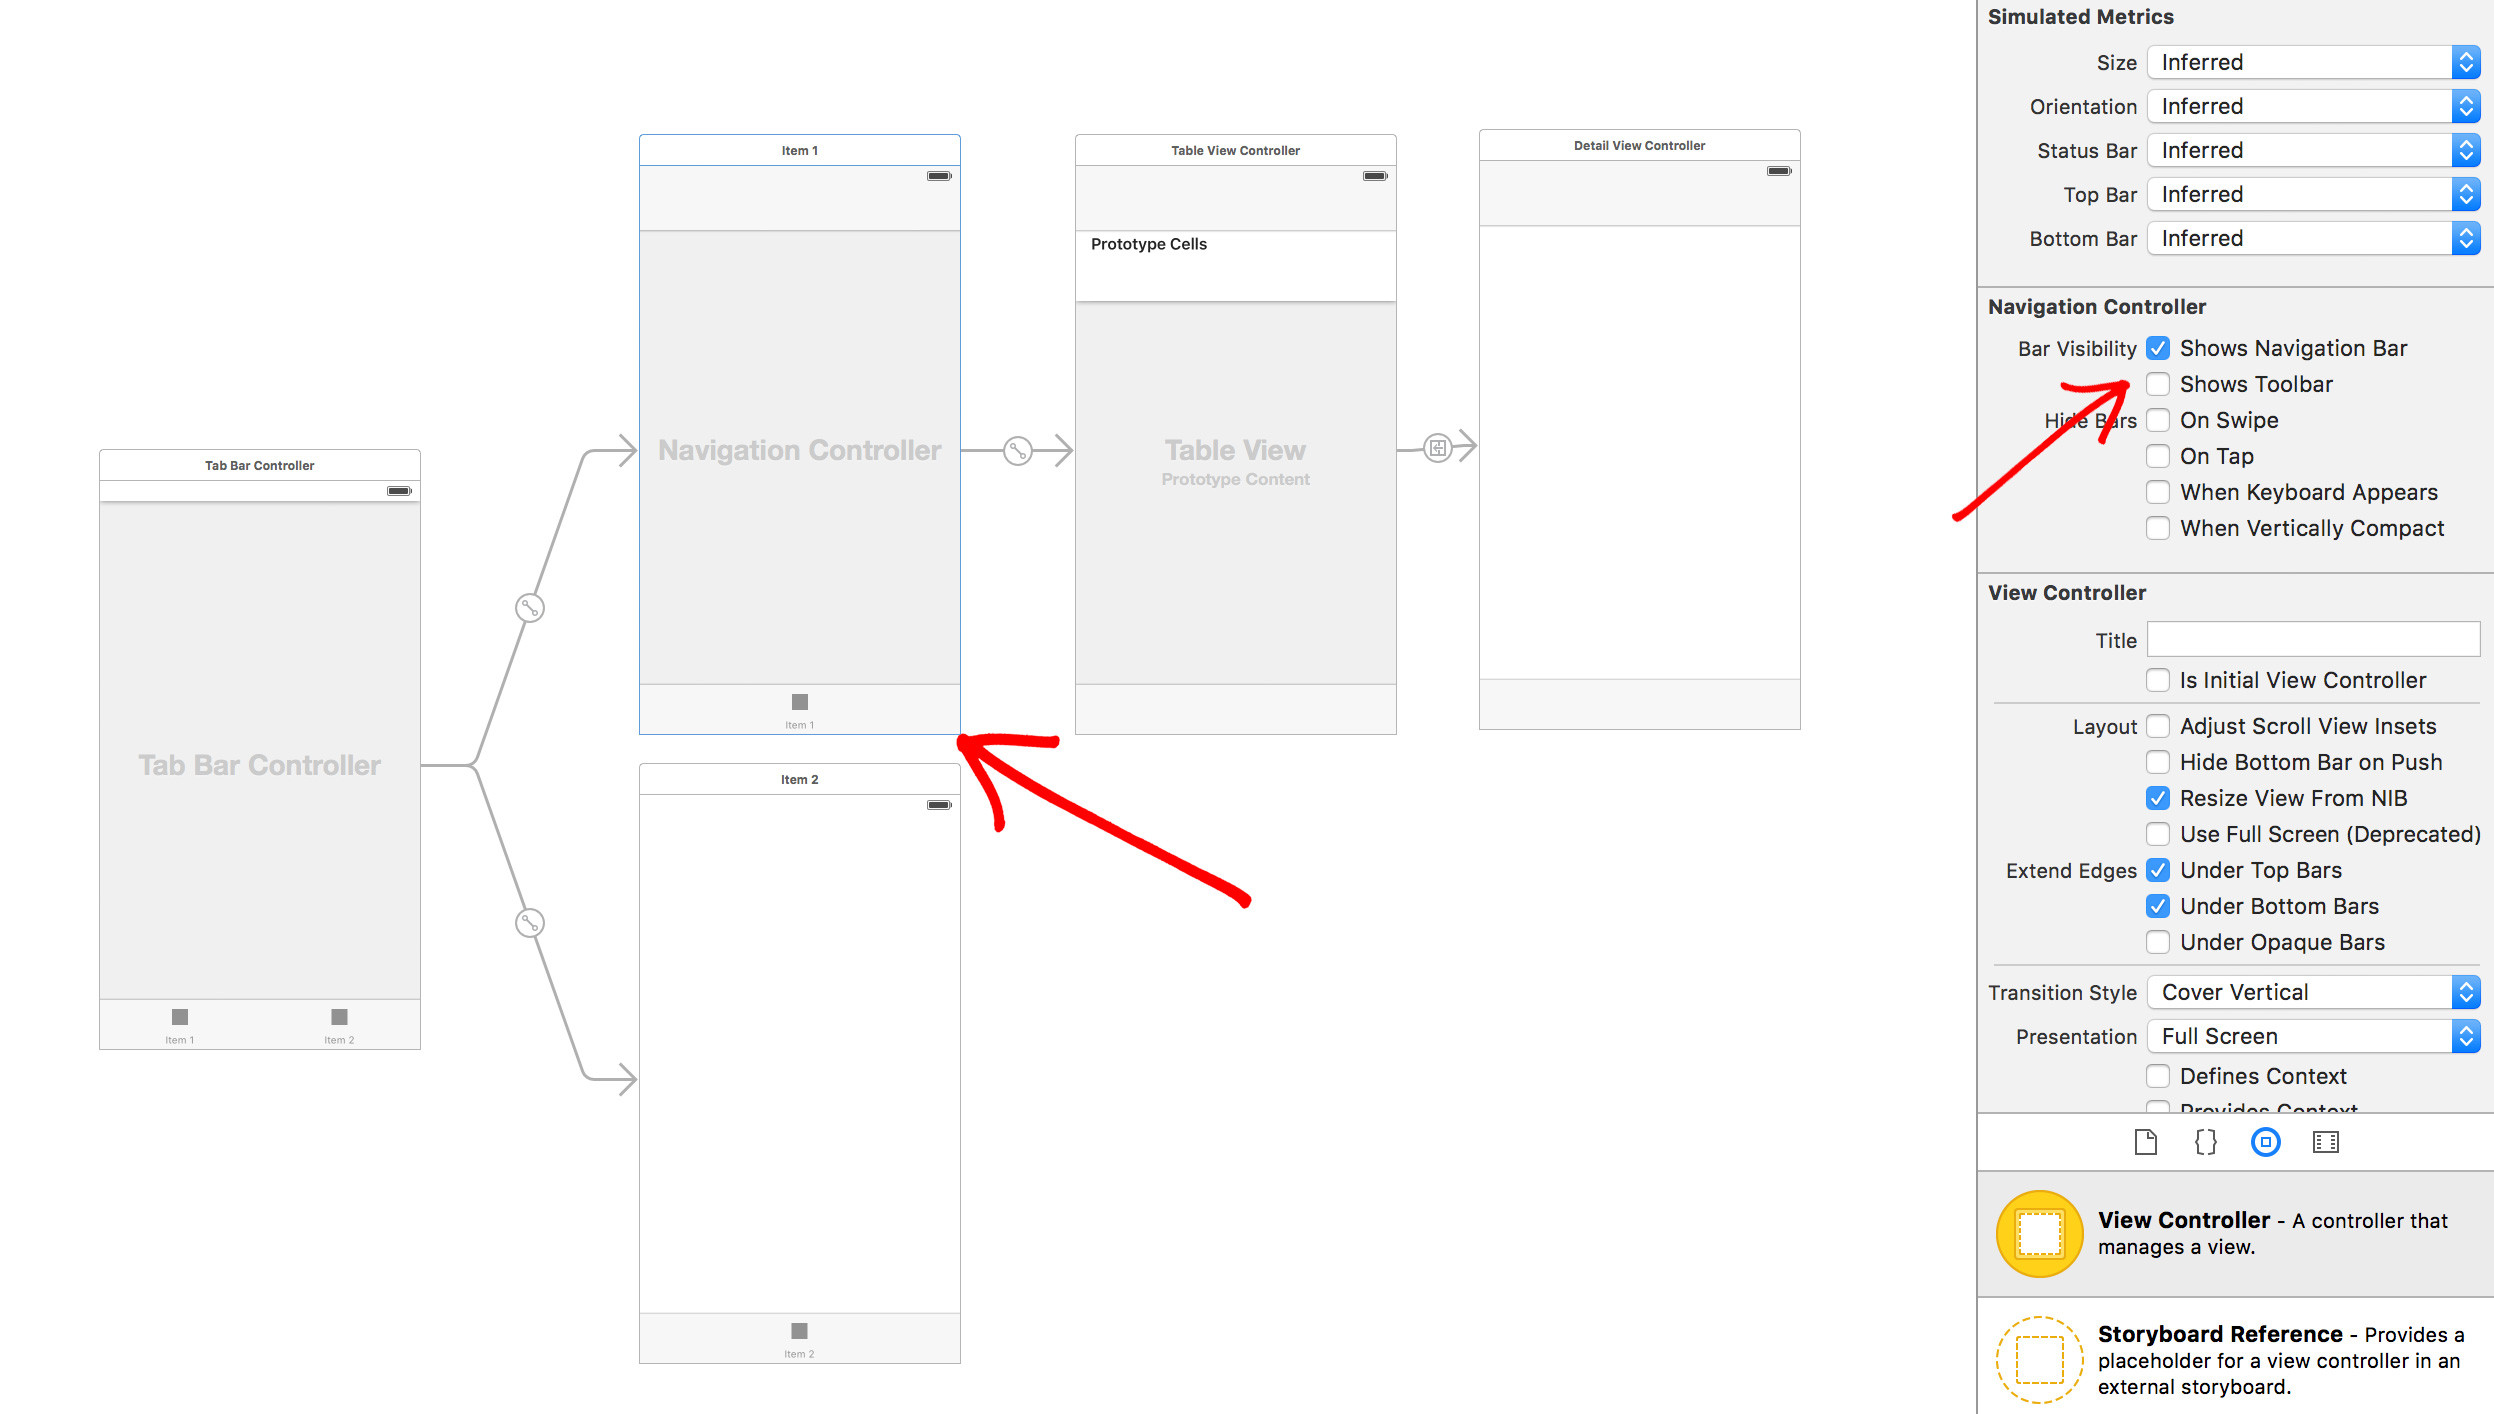Enable On Tap hide bars option
Viewport: 2494px width, 1414px height.
click(2158, 456)
